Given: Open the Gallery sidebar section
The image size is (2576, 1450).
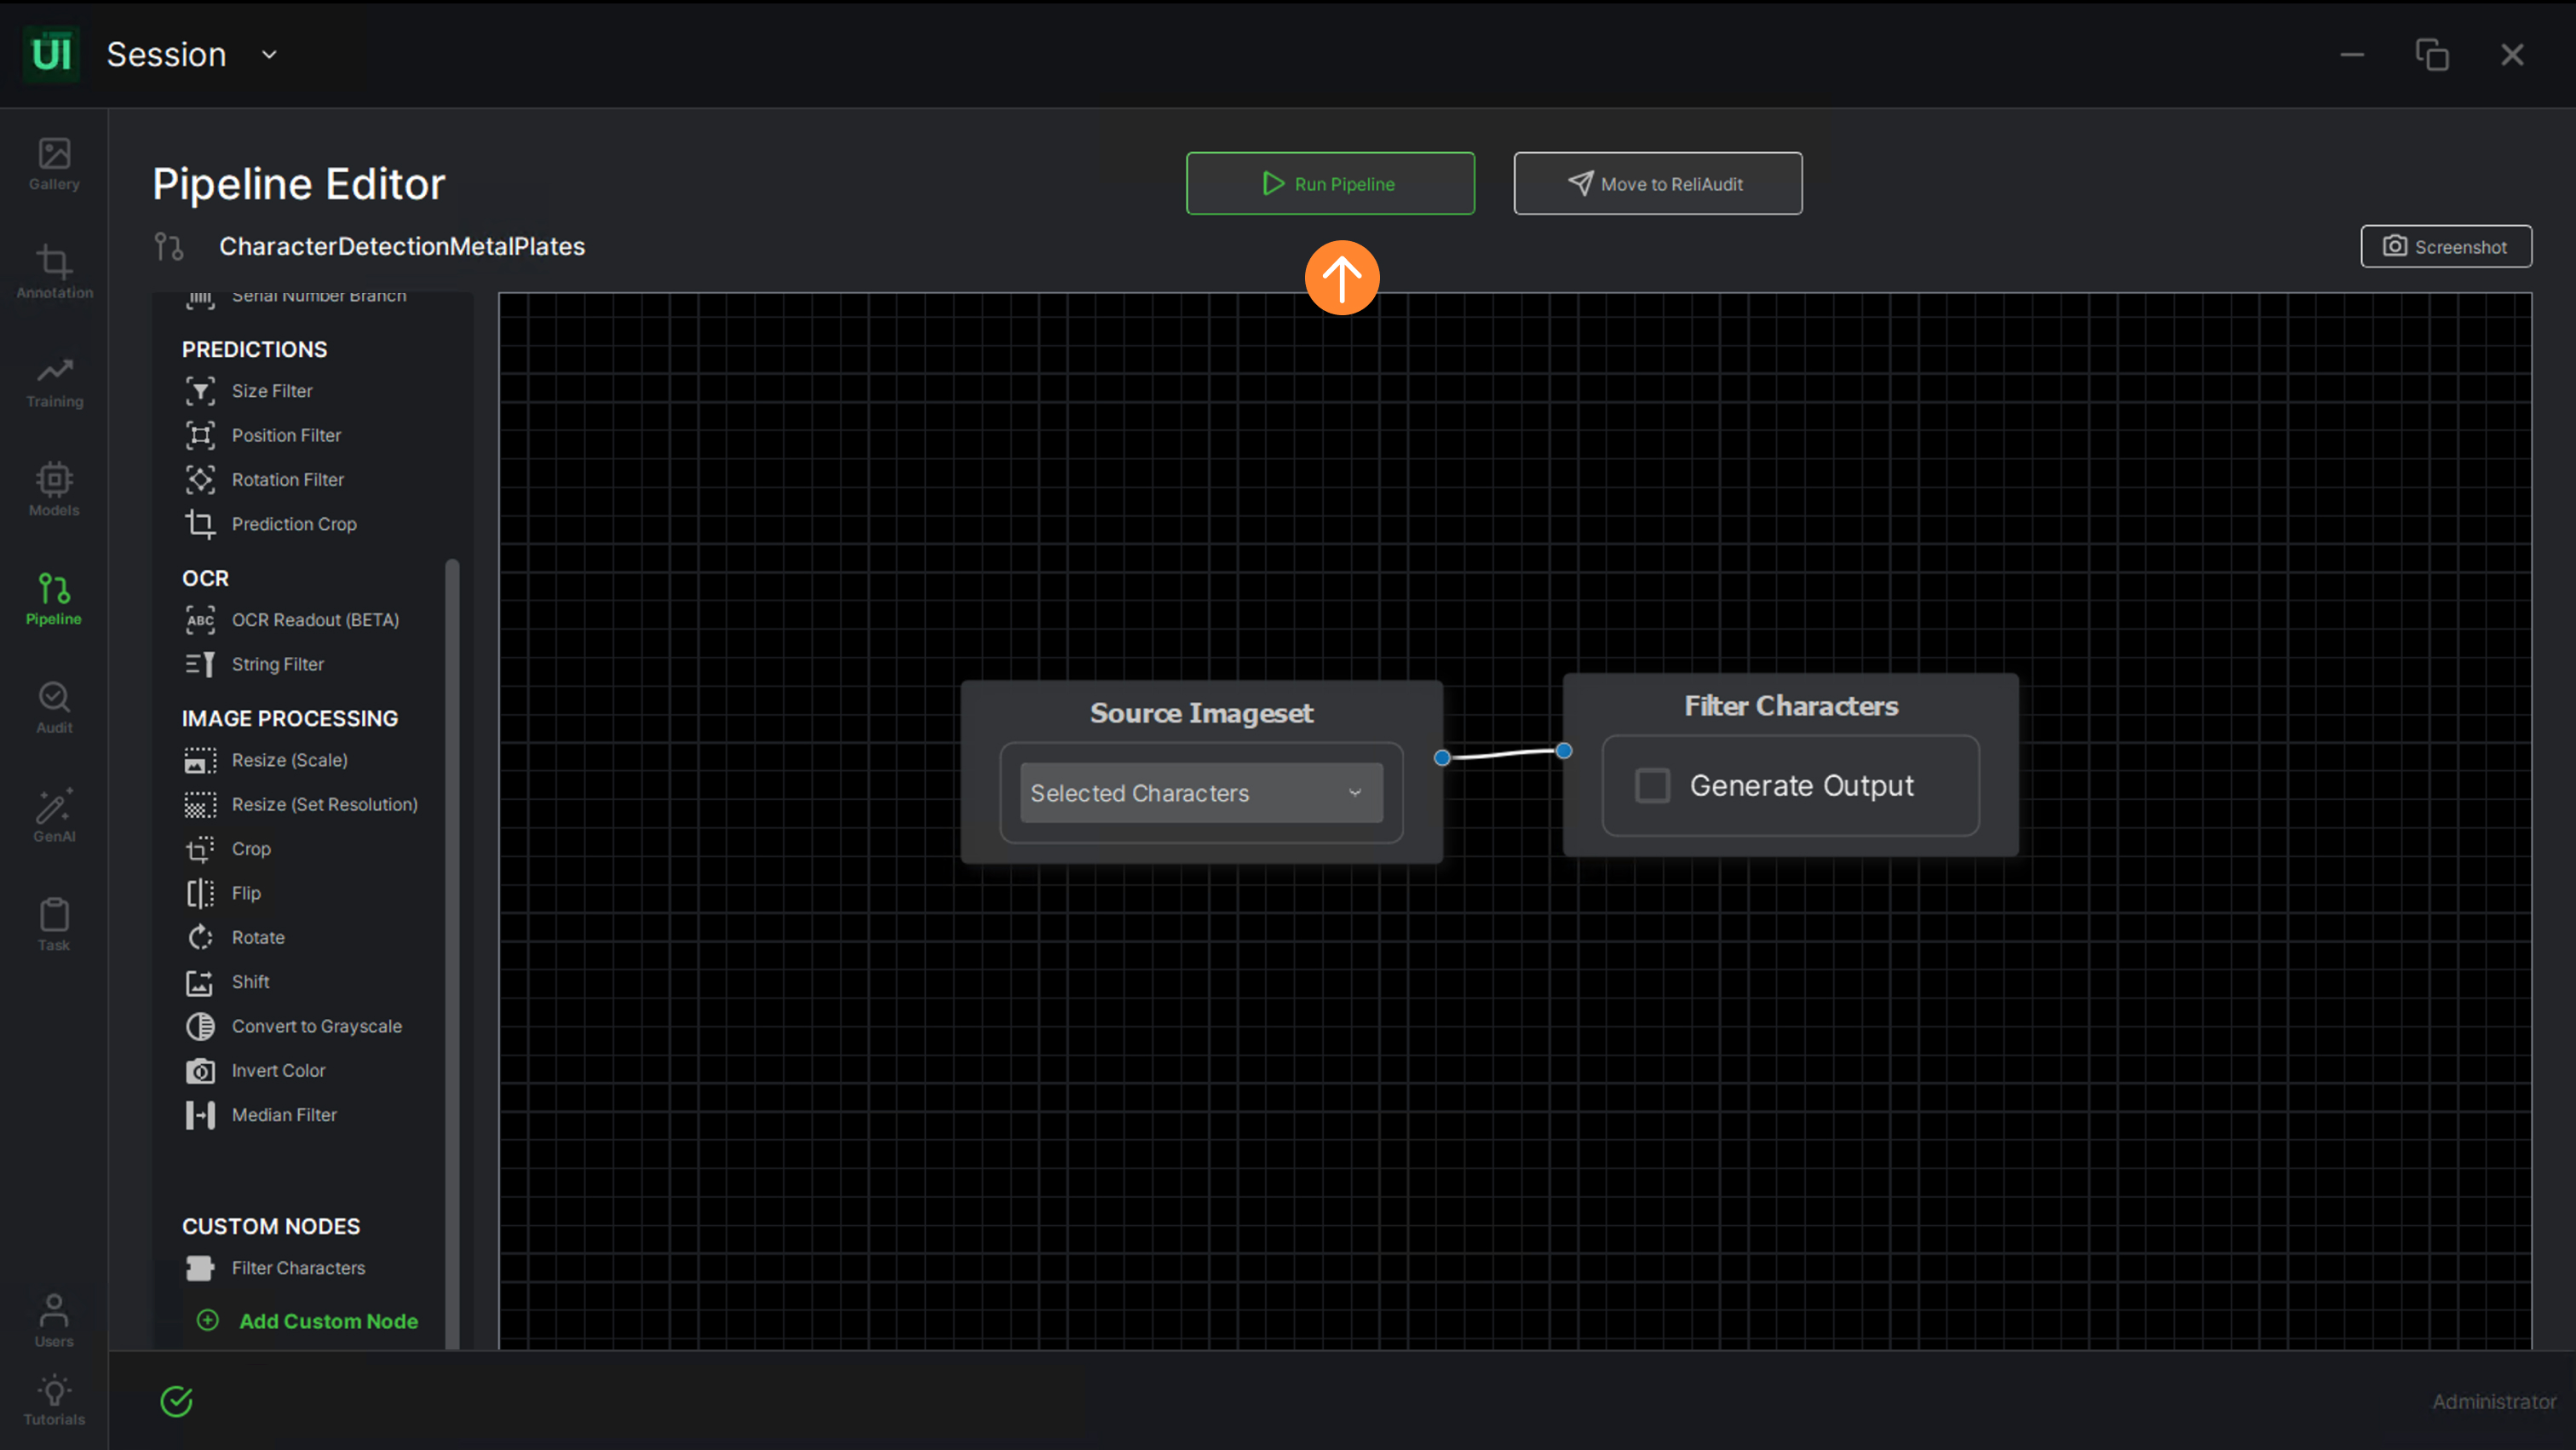Looking at the screenshot, I should (54, 164).
